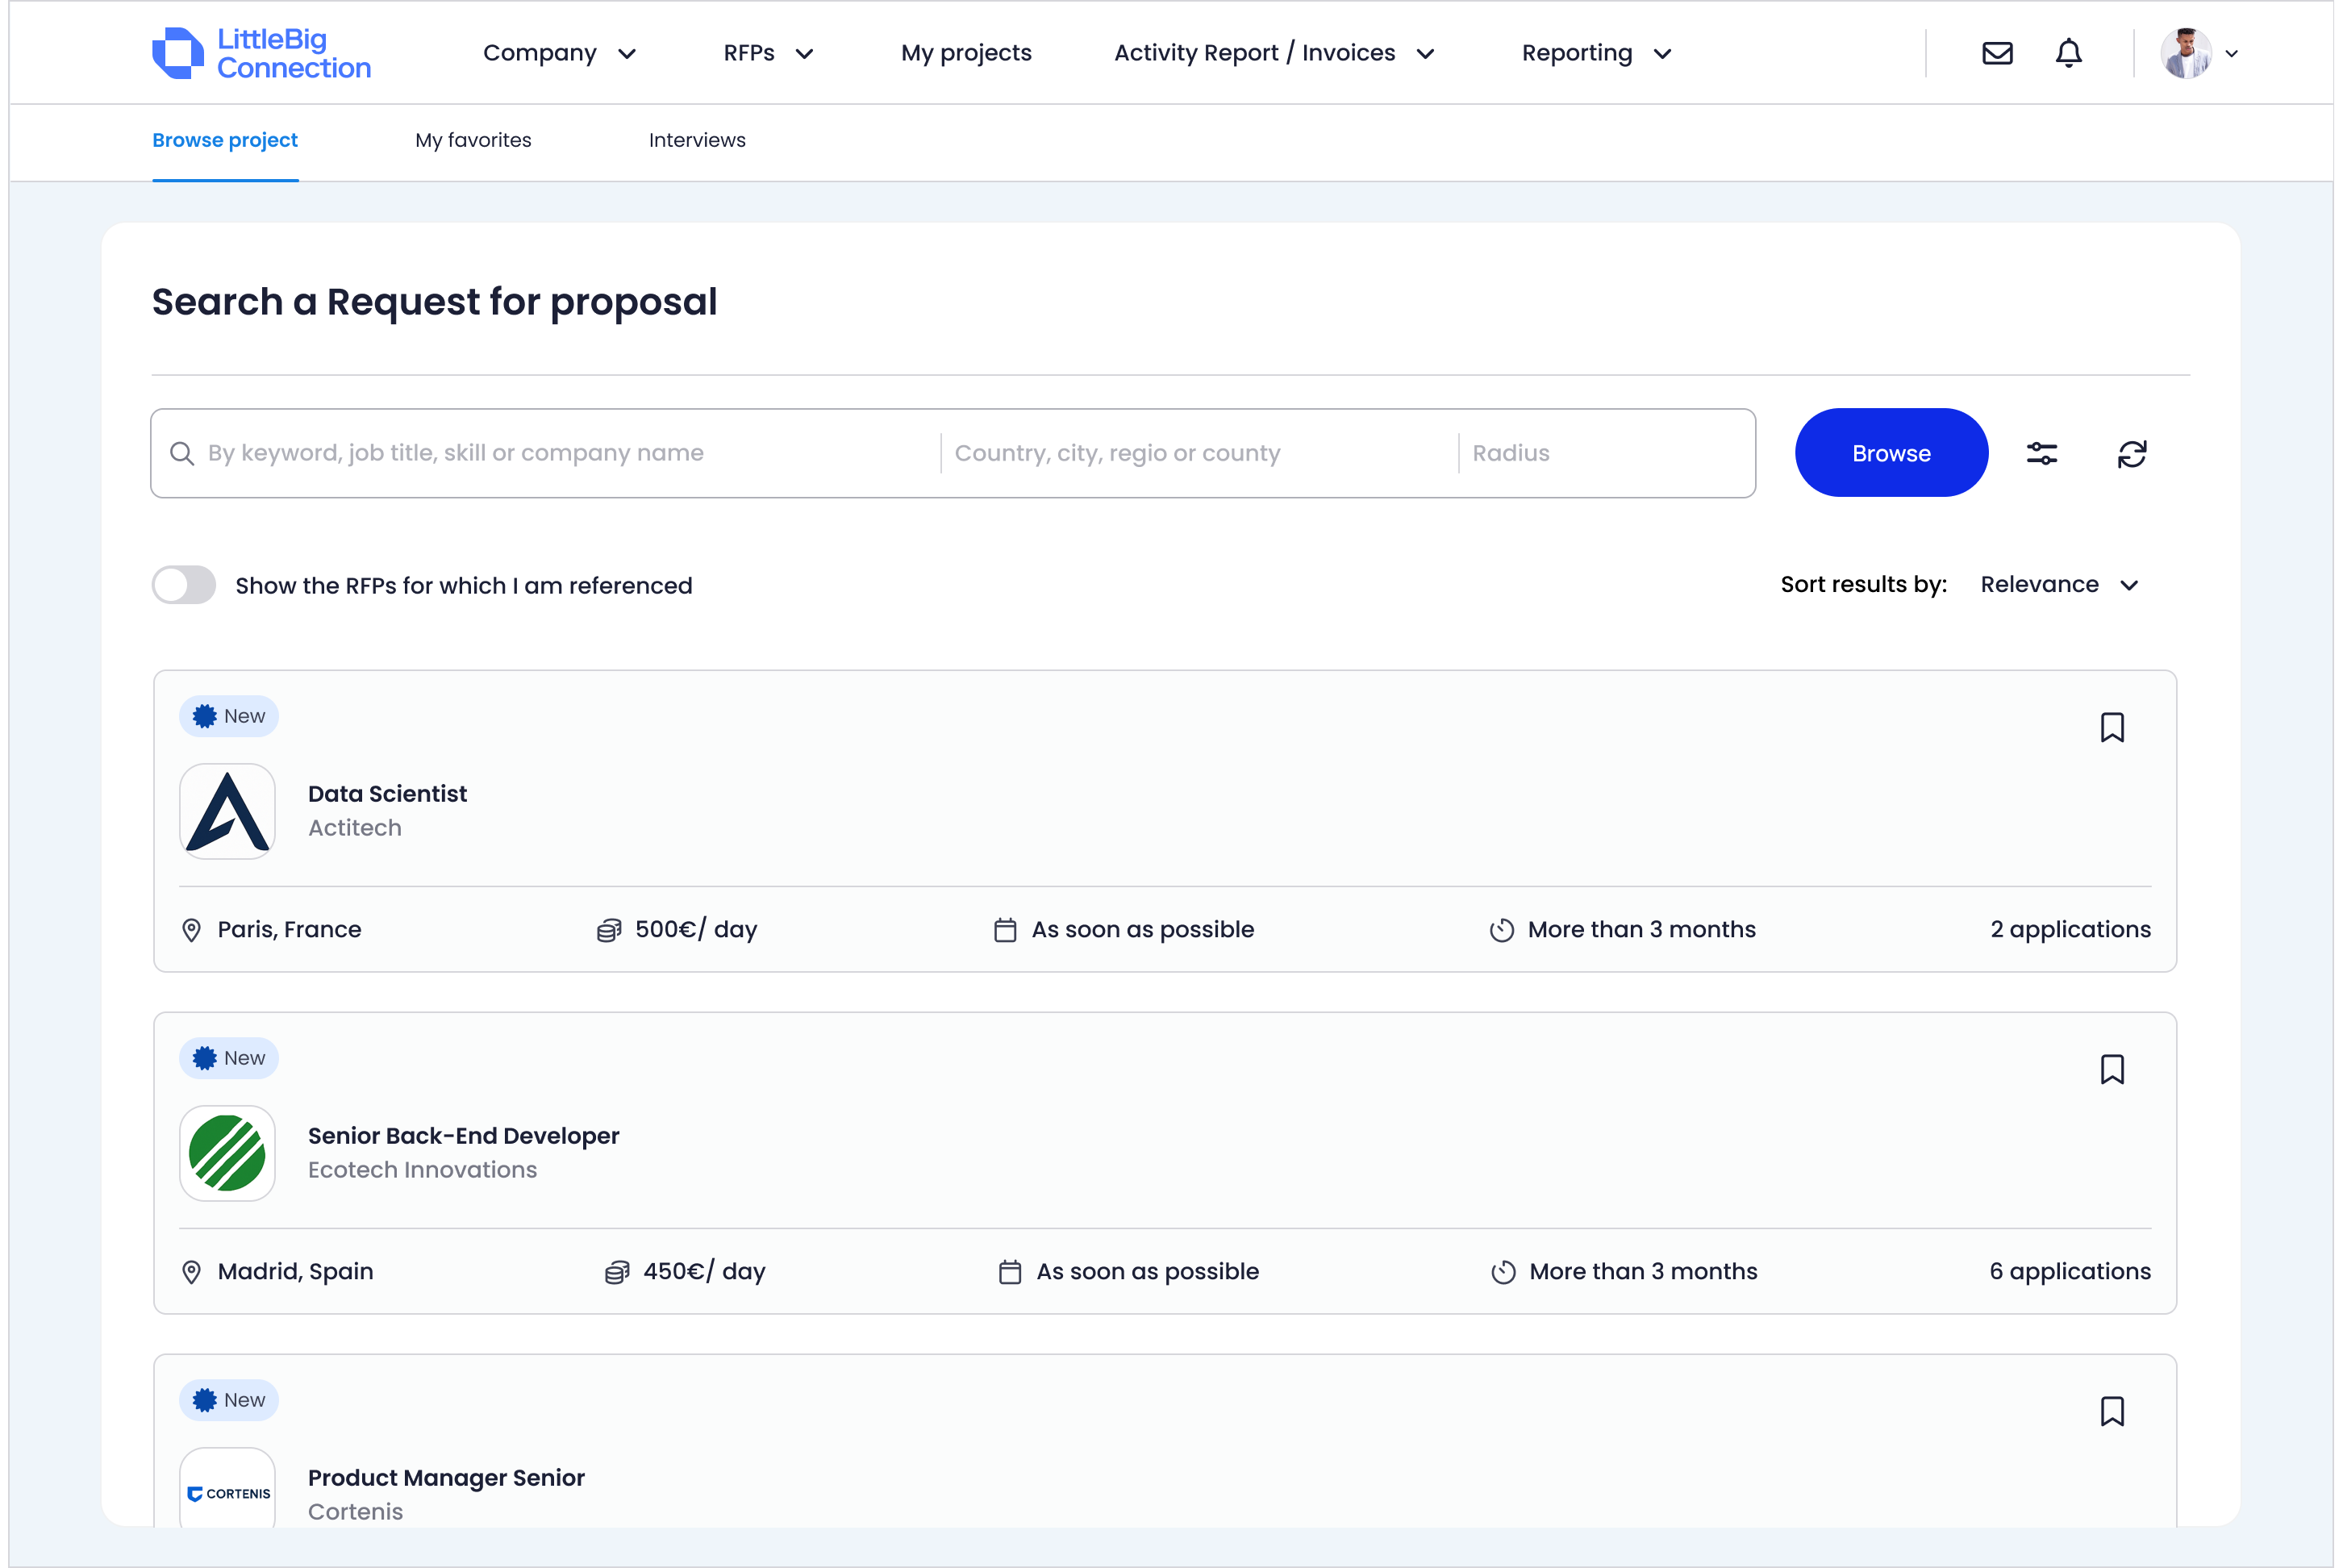The image size is (2343, 1568).
Task: Click the Paris, France location text
Action: pyautogui.click(x=289, y=930)
